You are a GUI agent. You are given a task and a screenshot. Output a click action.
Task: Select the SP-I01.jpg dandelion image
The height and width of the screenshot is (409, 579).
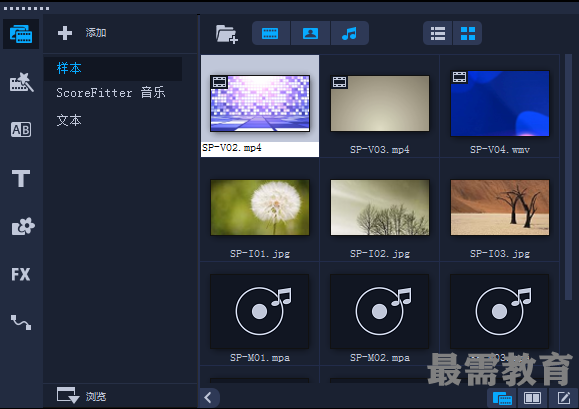point(260,207)
